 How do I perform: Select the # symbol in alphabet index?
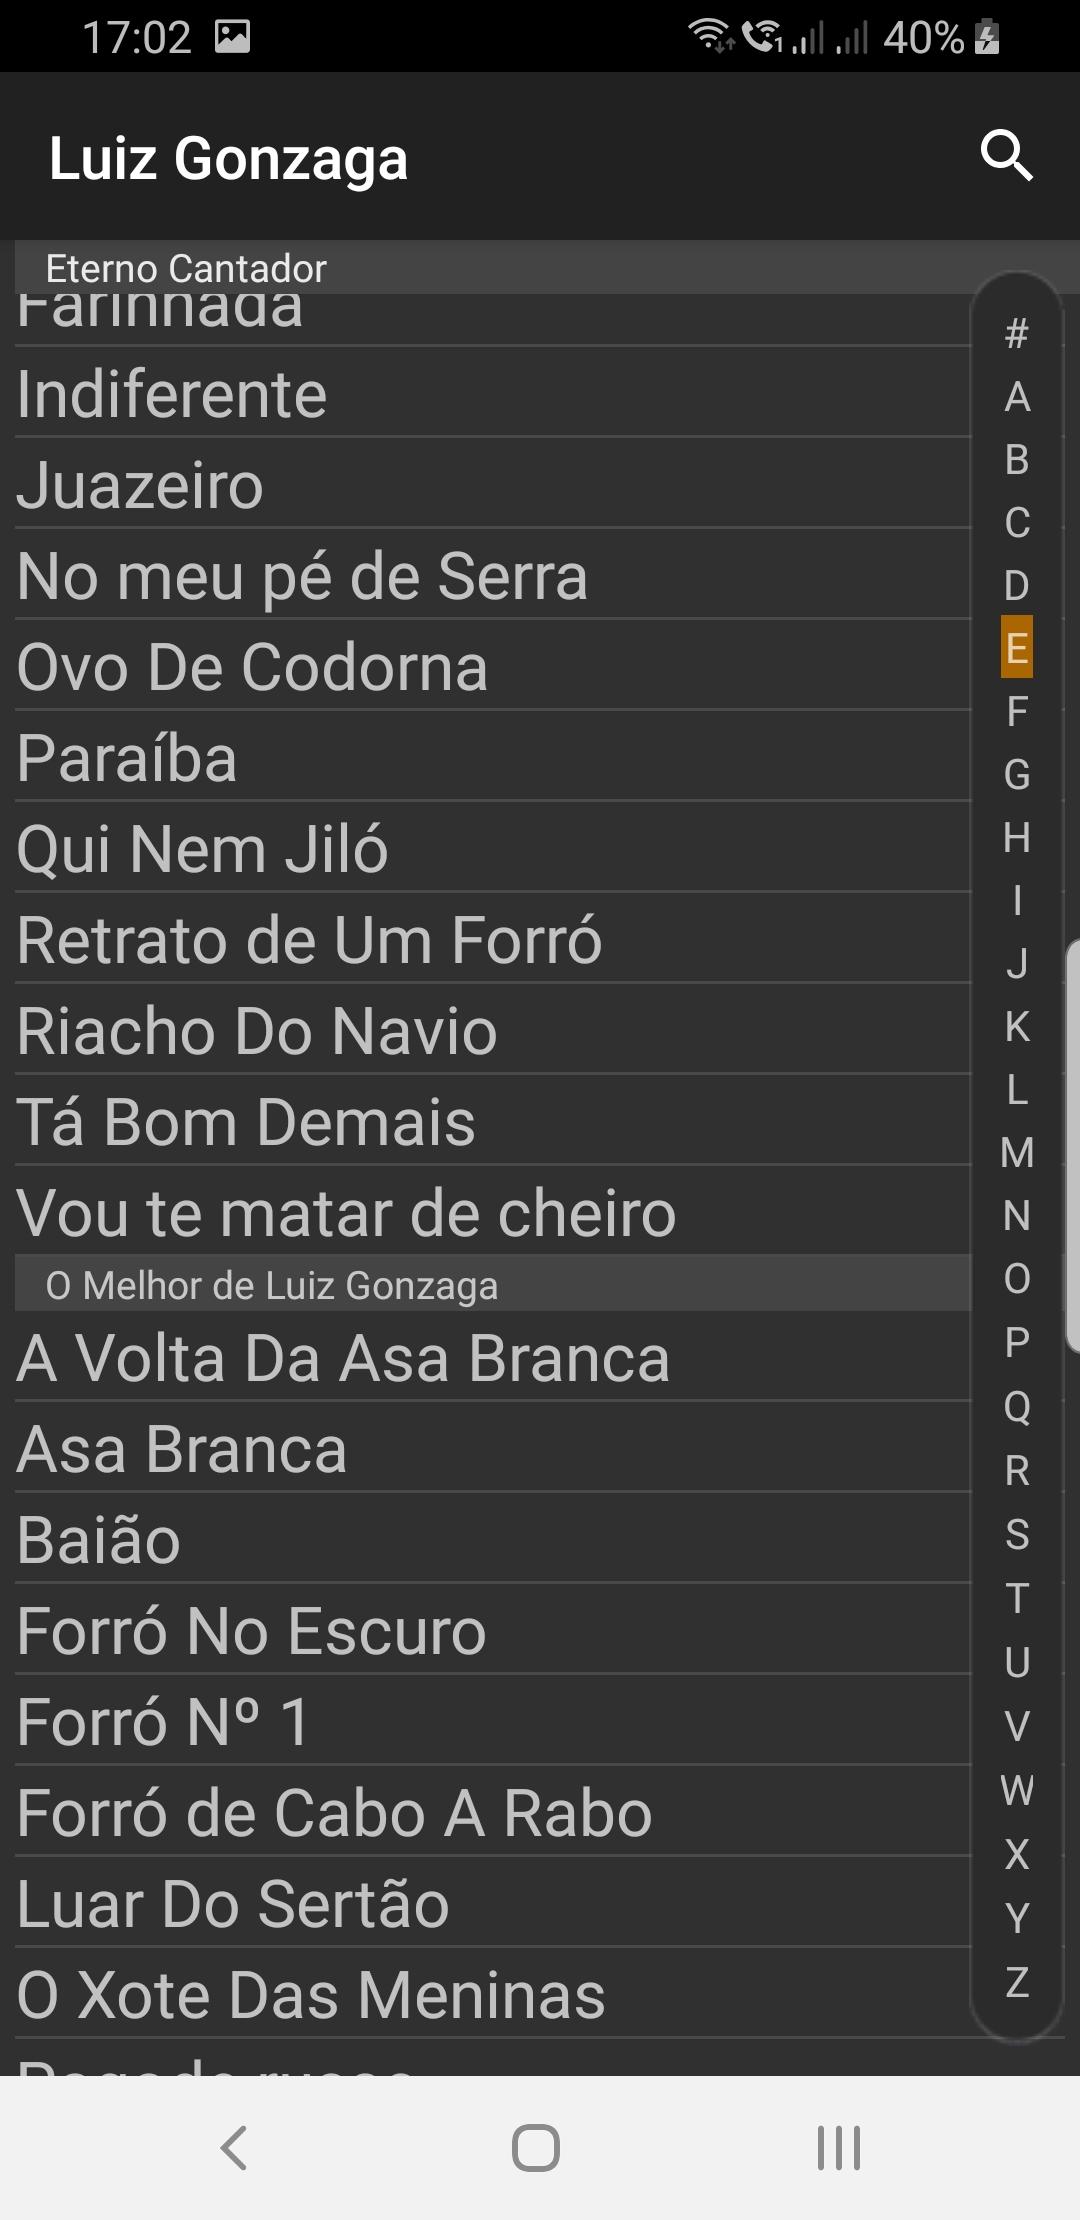click(x=1017, y=333)
